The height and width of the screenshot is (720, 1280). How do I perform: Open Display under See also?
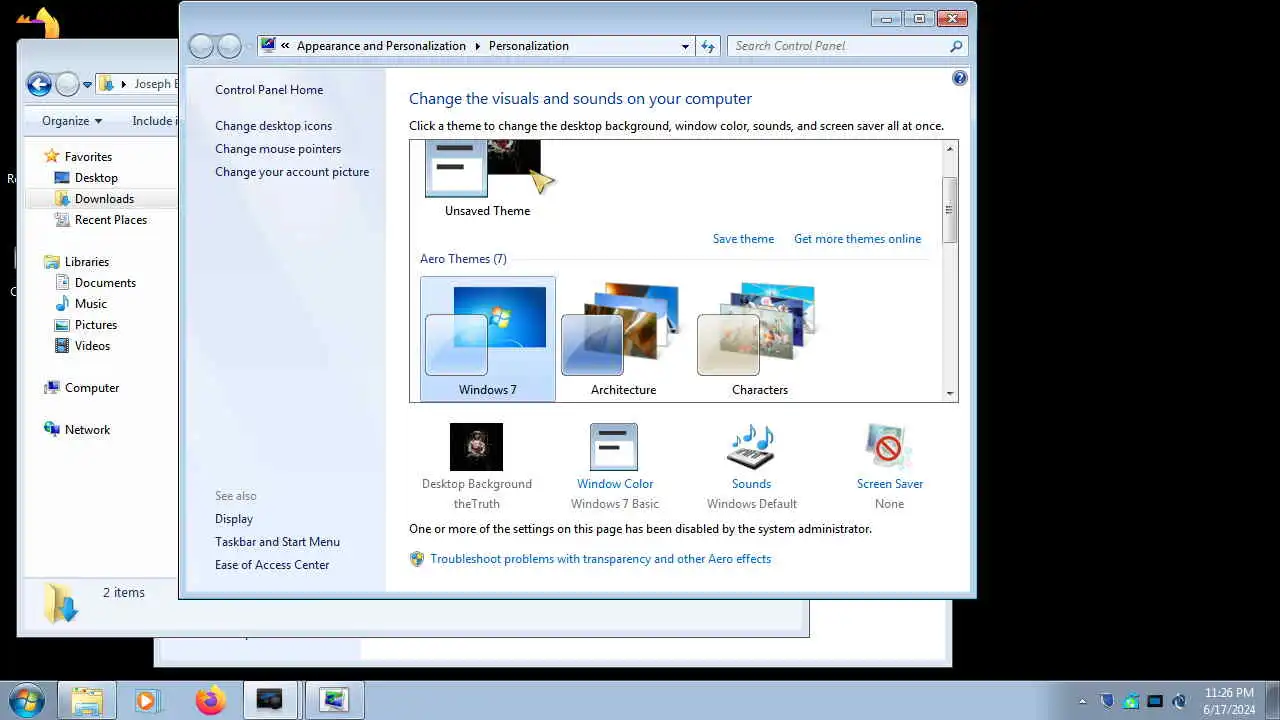pyautogui.click(x=234, y=519)
